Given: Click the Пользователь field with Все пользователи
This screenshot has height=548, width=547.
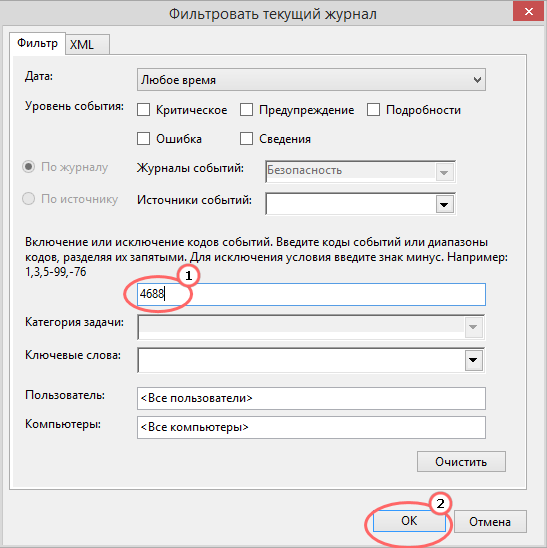Looking at the screenshot, I should click(311, 398).
